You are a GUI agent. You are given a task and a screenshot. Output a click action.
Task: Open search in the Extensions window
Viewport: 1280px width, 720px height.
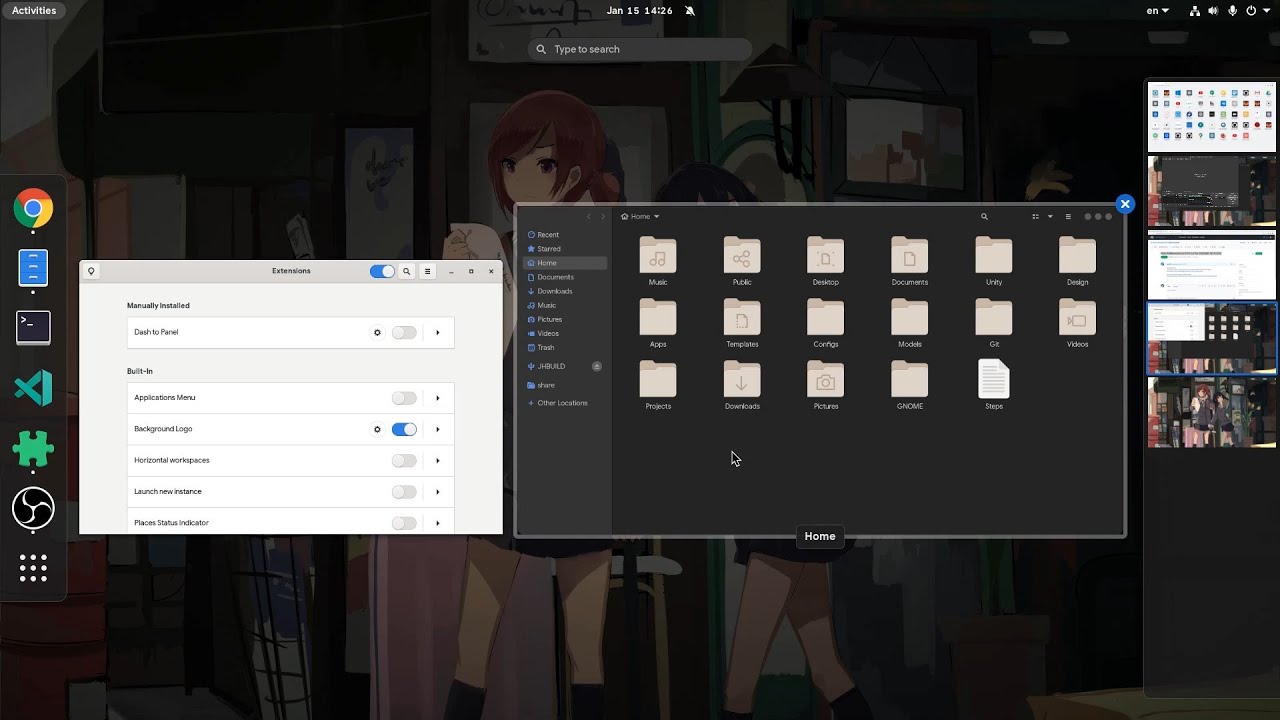pyautogui.click(x=406, y=271)
